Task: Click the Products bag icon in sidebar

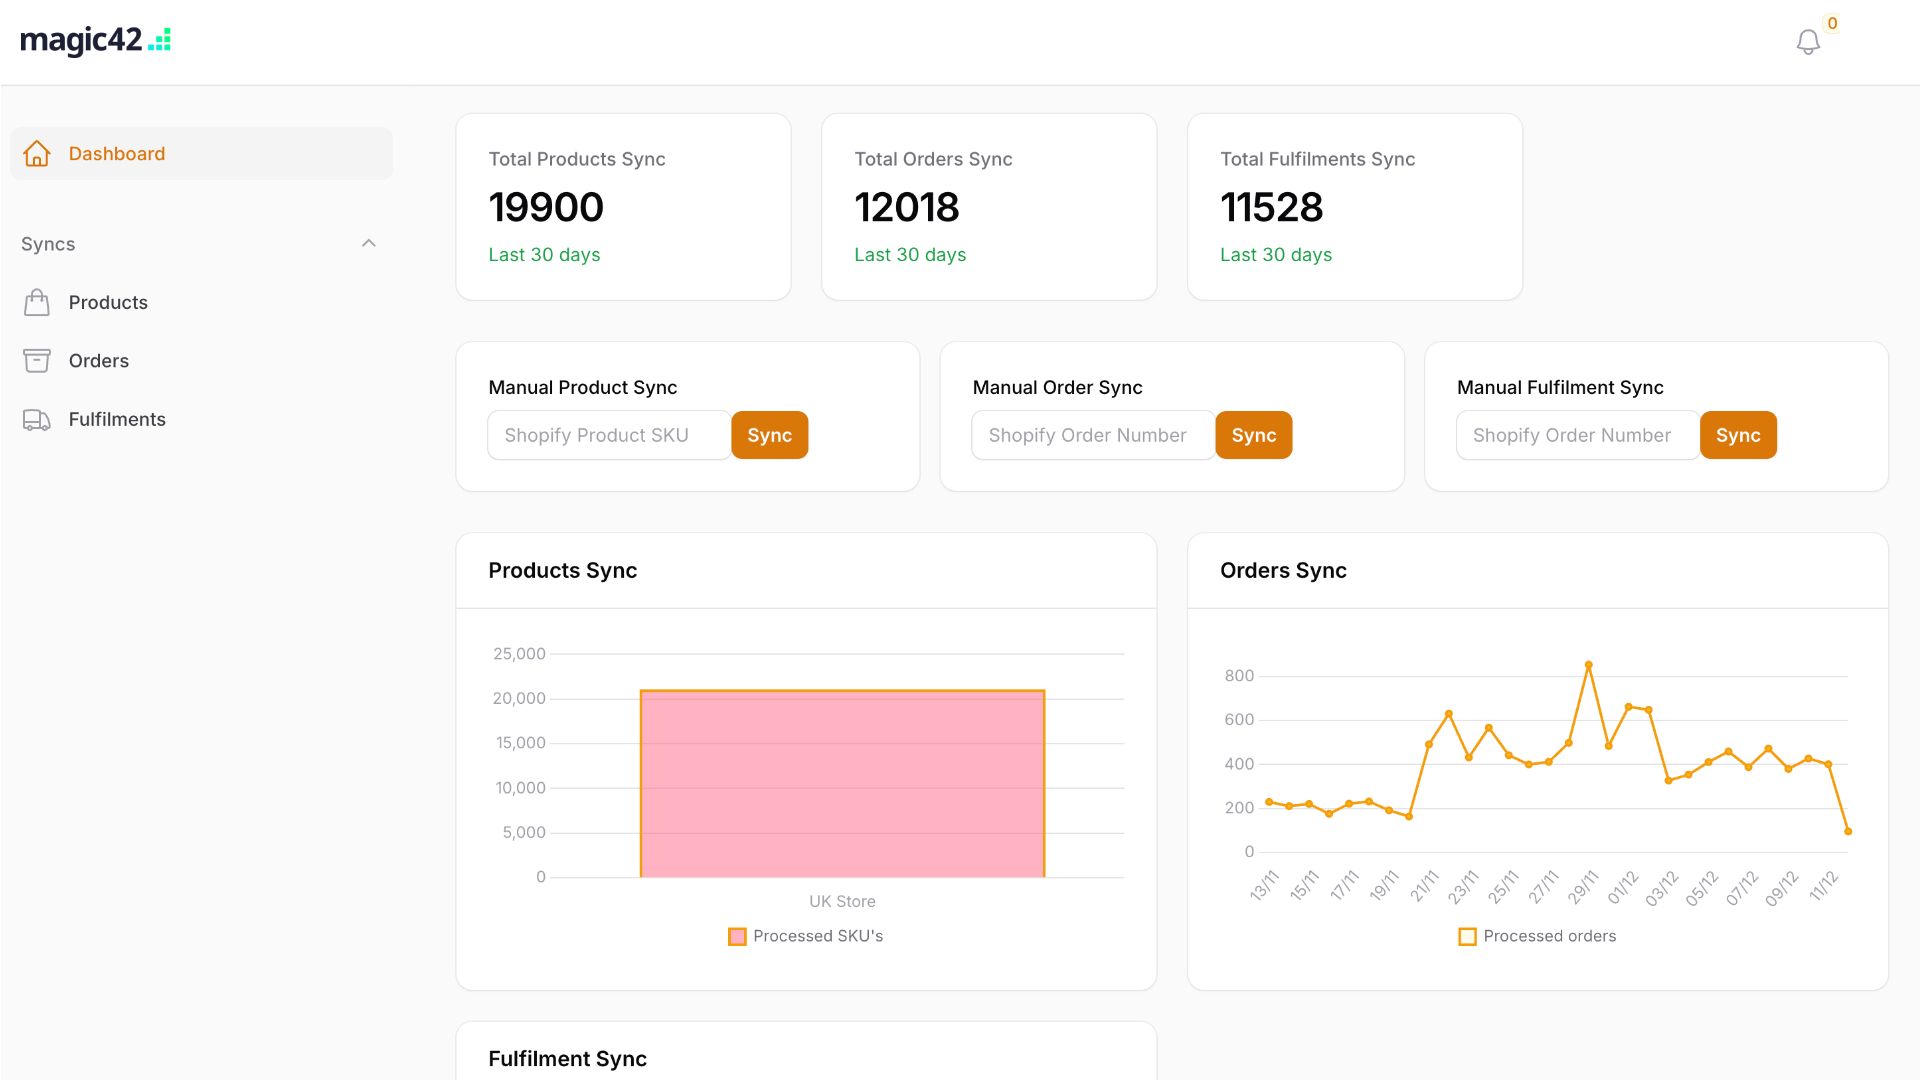Action: (x=37, y=302)
